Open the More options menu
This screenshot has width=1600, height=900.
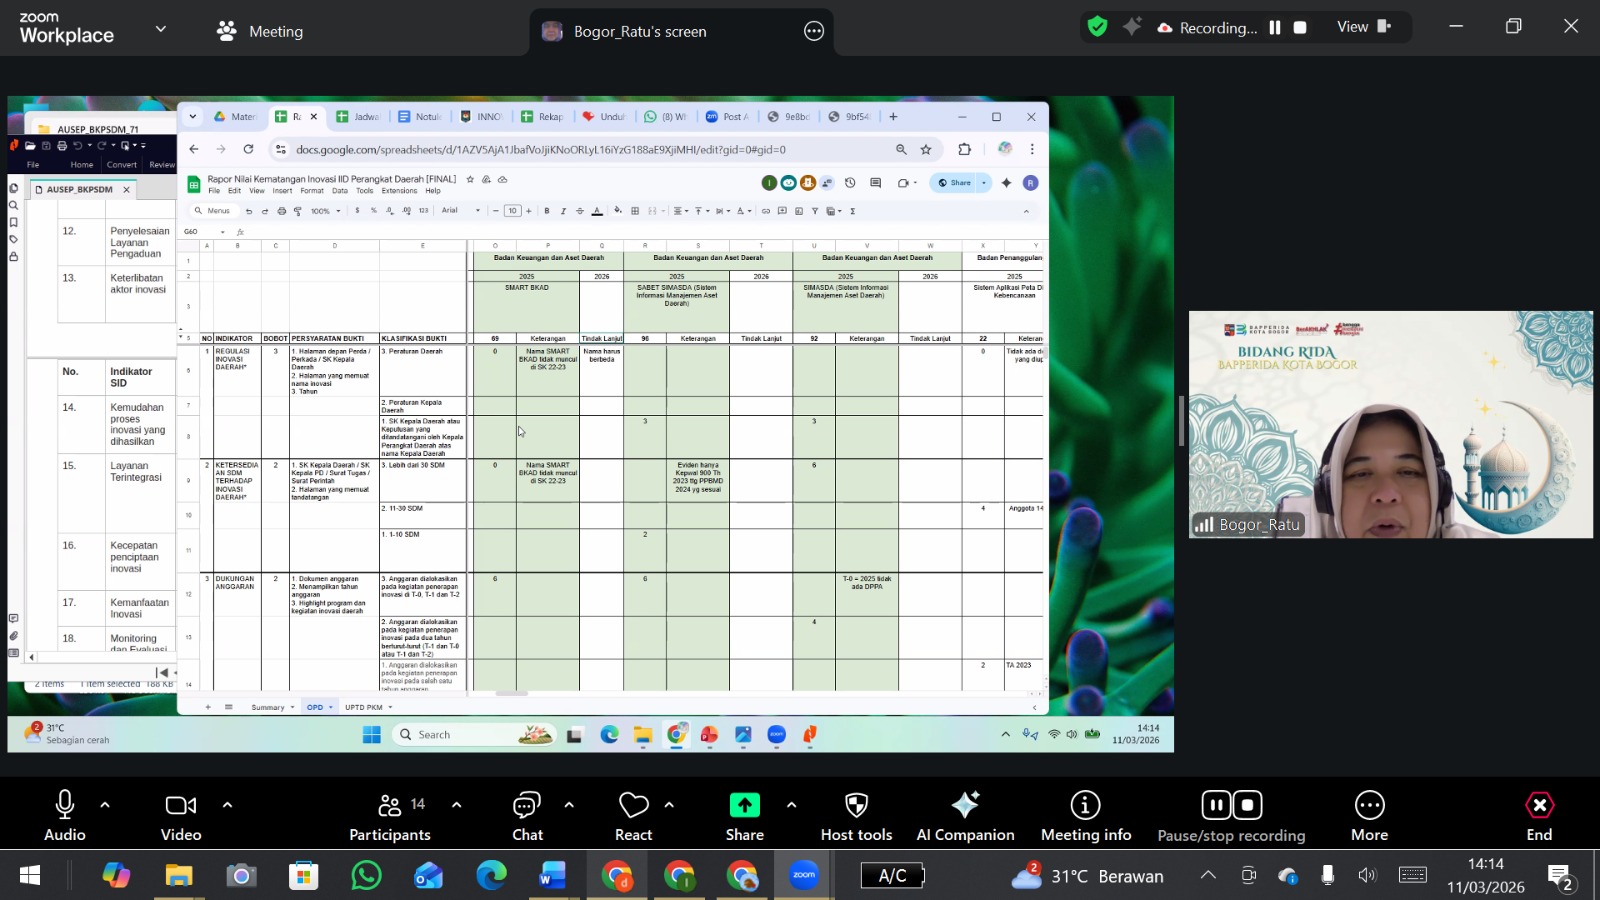(1369, 816)
